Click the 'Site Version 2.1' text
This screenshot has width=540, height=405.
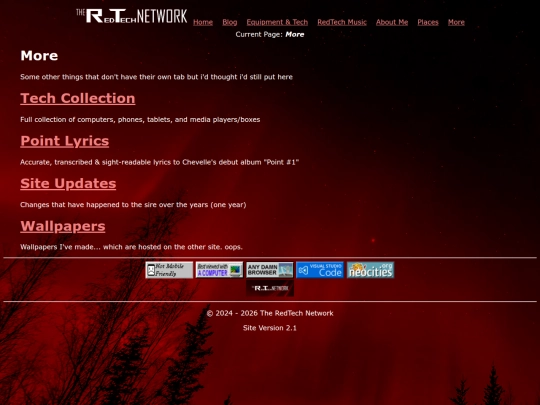coord(270,328)
